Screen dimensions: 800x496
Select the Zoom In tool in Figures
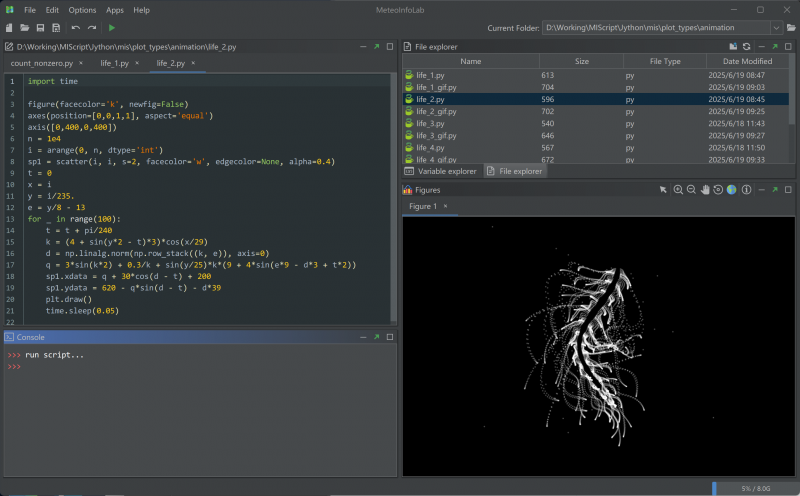point(678,189)
